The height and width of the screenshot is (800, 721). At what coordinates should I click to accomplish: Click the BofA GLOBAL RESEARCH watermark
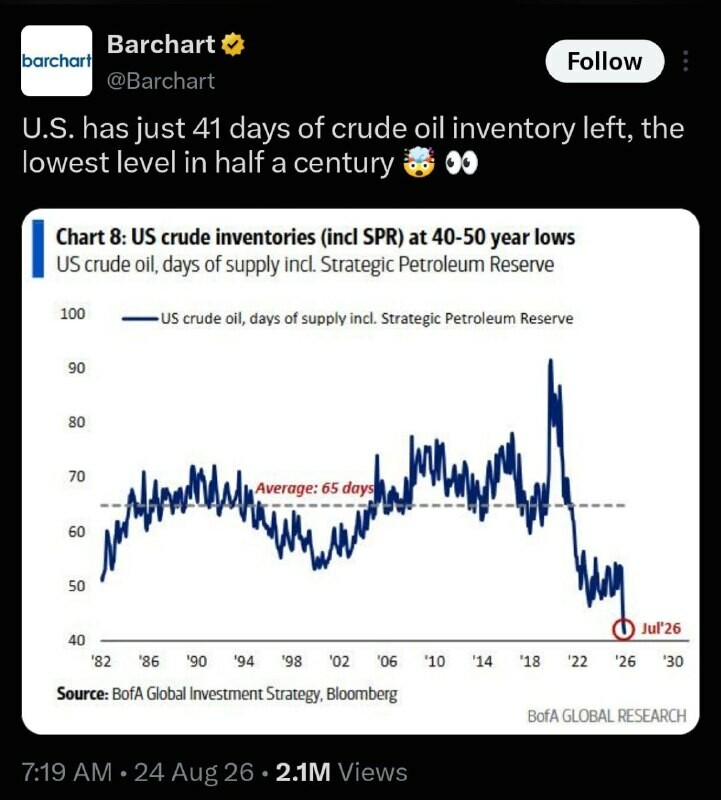[x=607, y=716]
